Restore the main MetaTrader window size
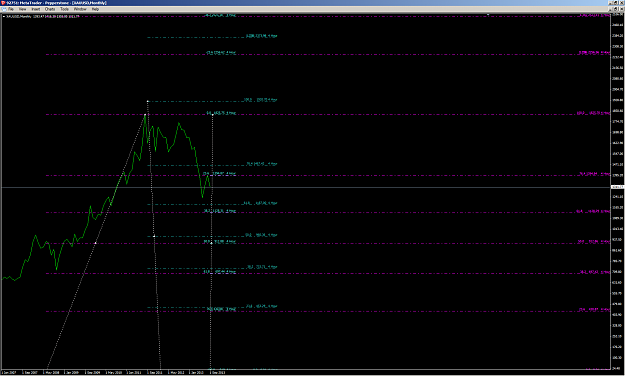This screenshot has width=625, height=376. (x=616, y=2)
